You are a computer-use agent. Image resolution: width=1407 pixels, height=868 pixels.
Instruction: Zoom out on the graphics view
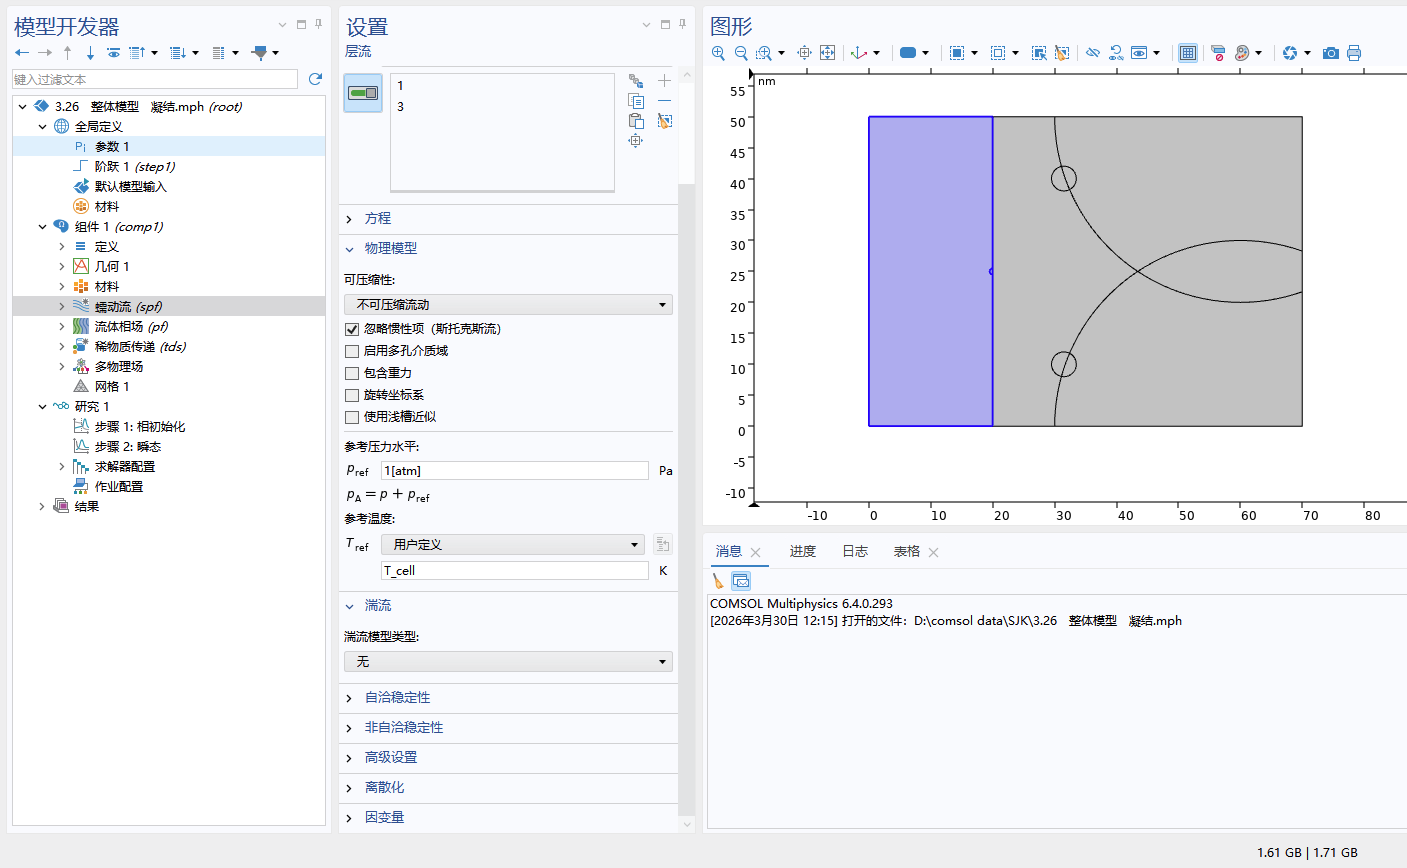pyautogui.click(x=741, y=53)
